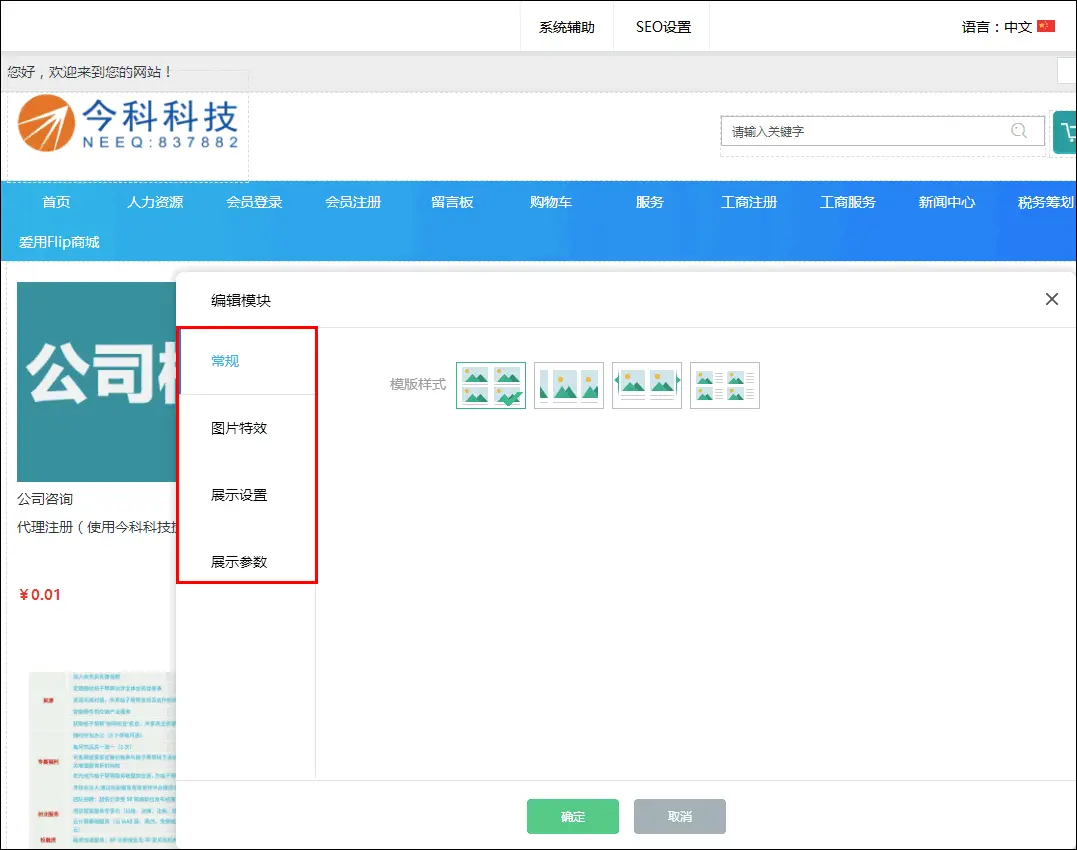Close the 编辑模块 dialog
This screenshot has width=1077, height=850.
[1051, 299]
